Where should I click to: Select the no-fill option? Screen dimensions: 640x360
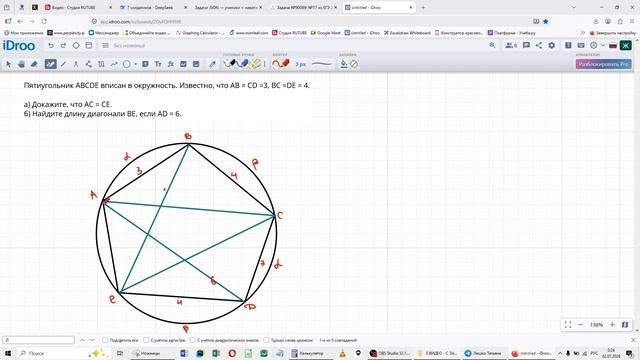click(x=354, y=64)
